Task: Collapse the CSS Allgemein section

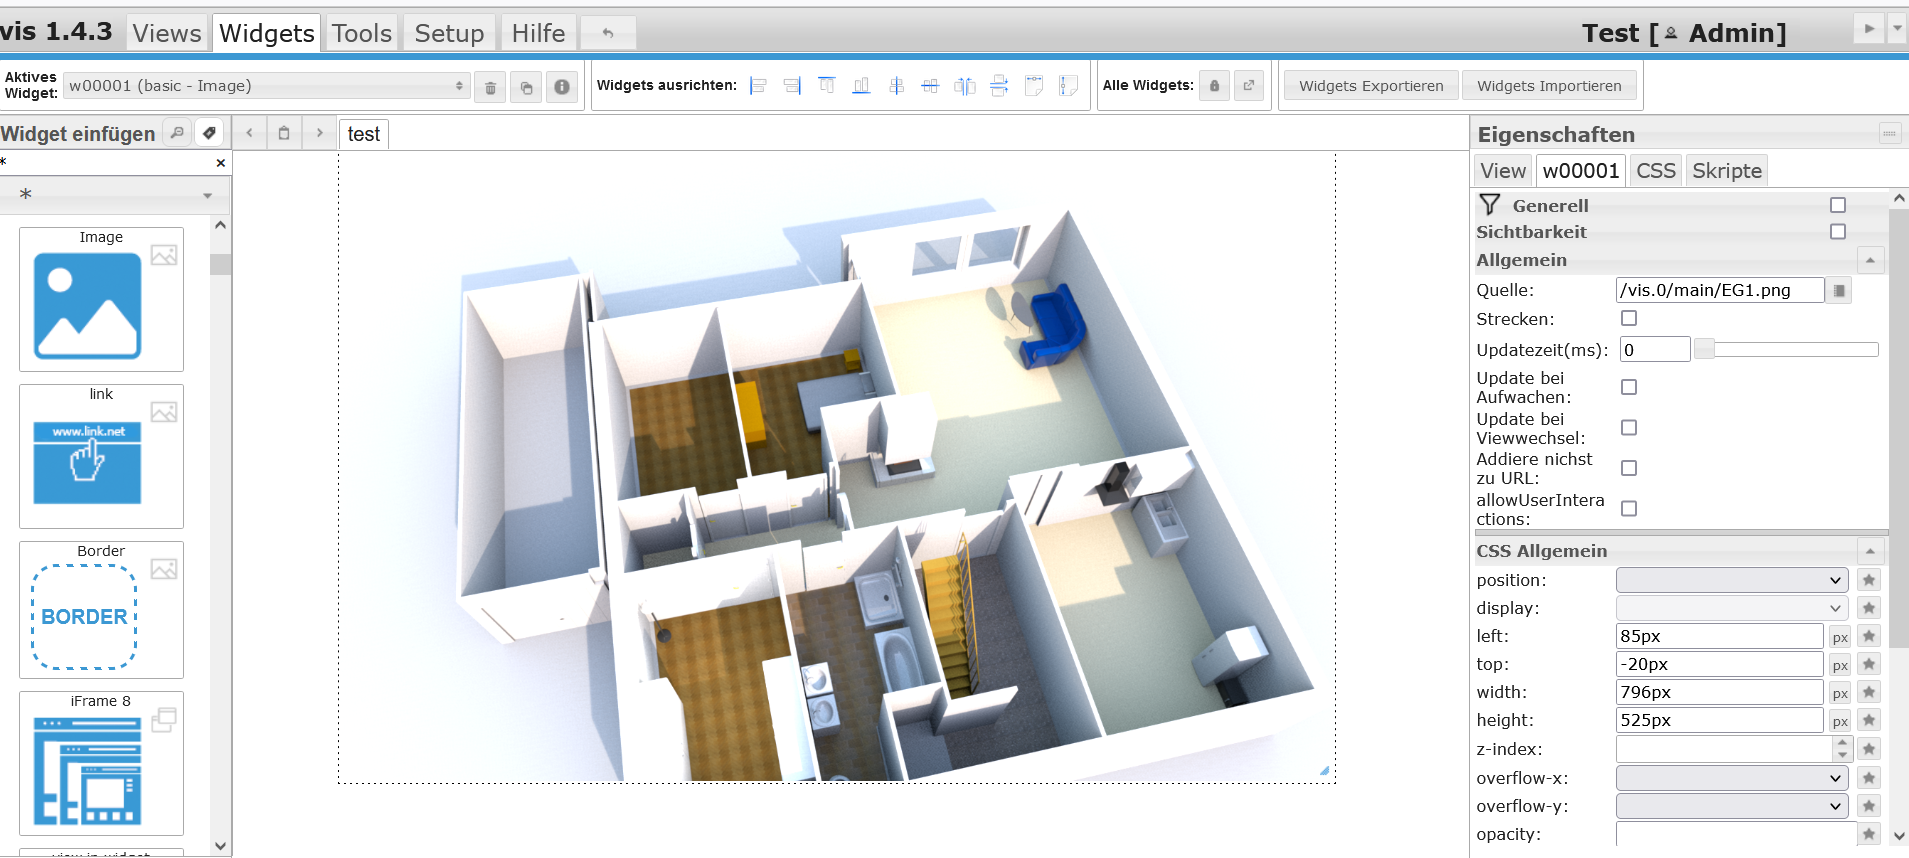Action: (1870, 551)
